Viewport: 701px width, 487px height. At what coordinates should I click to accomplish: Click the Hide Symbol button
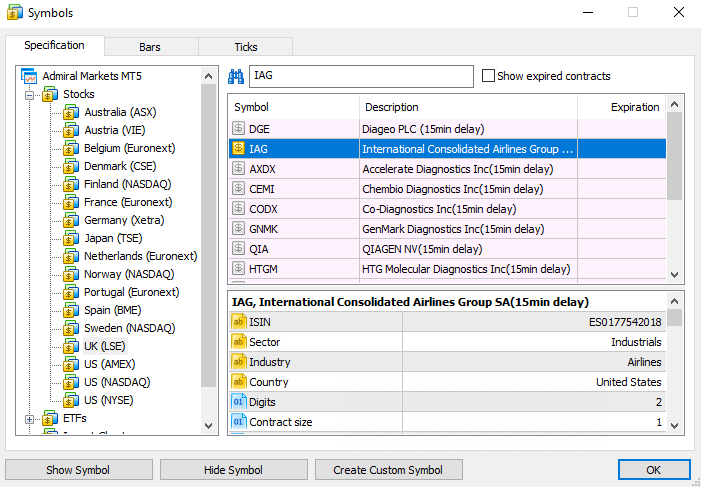(234, 470)
